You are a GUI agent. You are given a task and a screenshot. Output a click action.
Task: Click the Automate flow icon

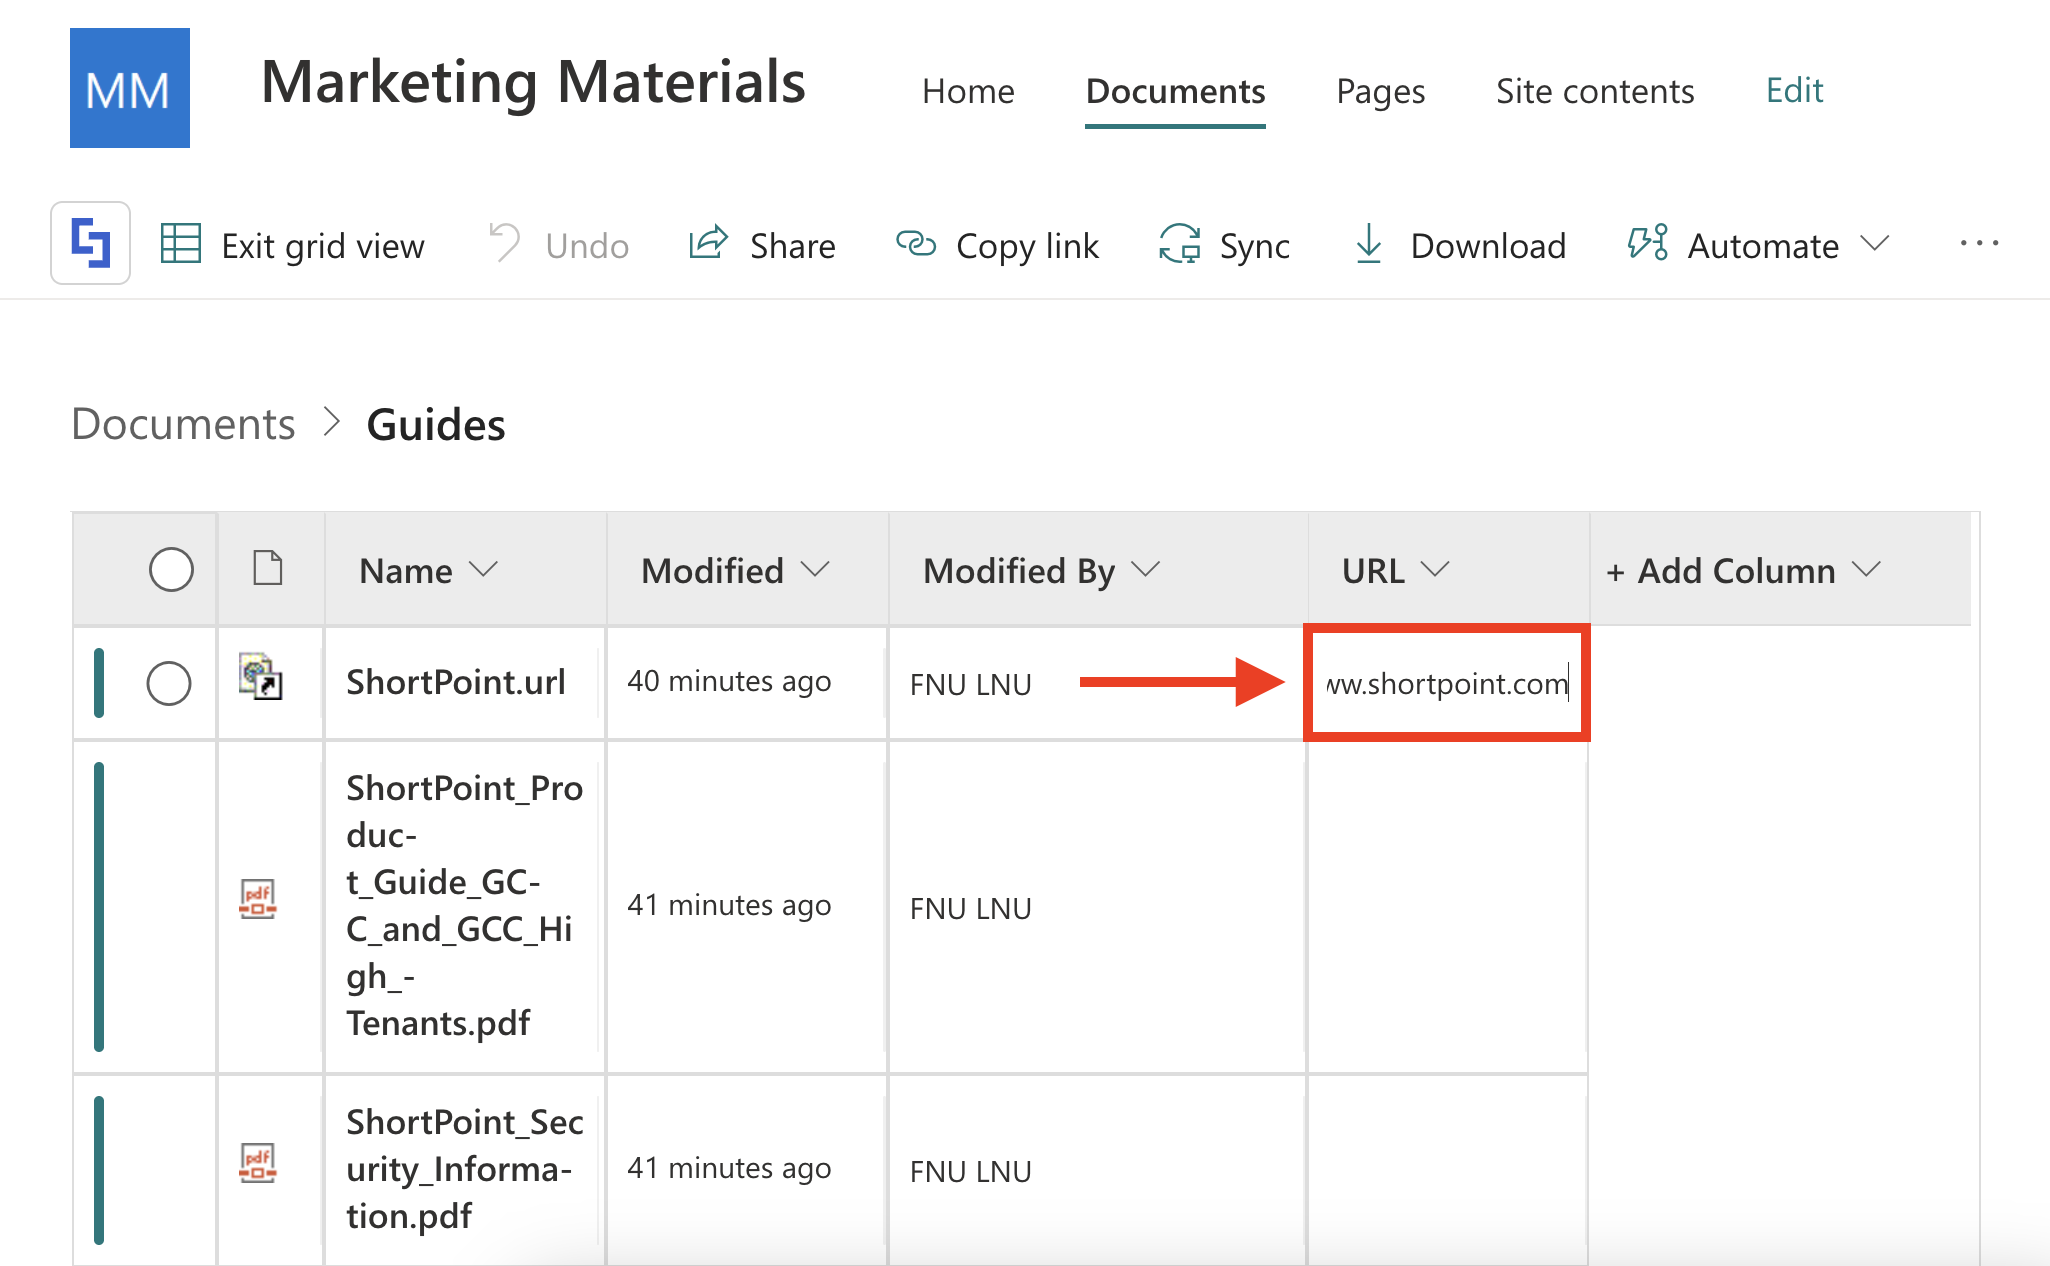[1647, 243]
